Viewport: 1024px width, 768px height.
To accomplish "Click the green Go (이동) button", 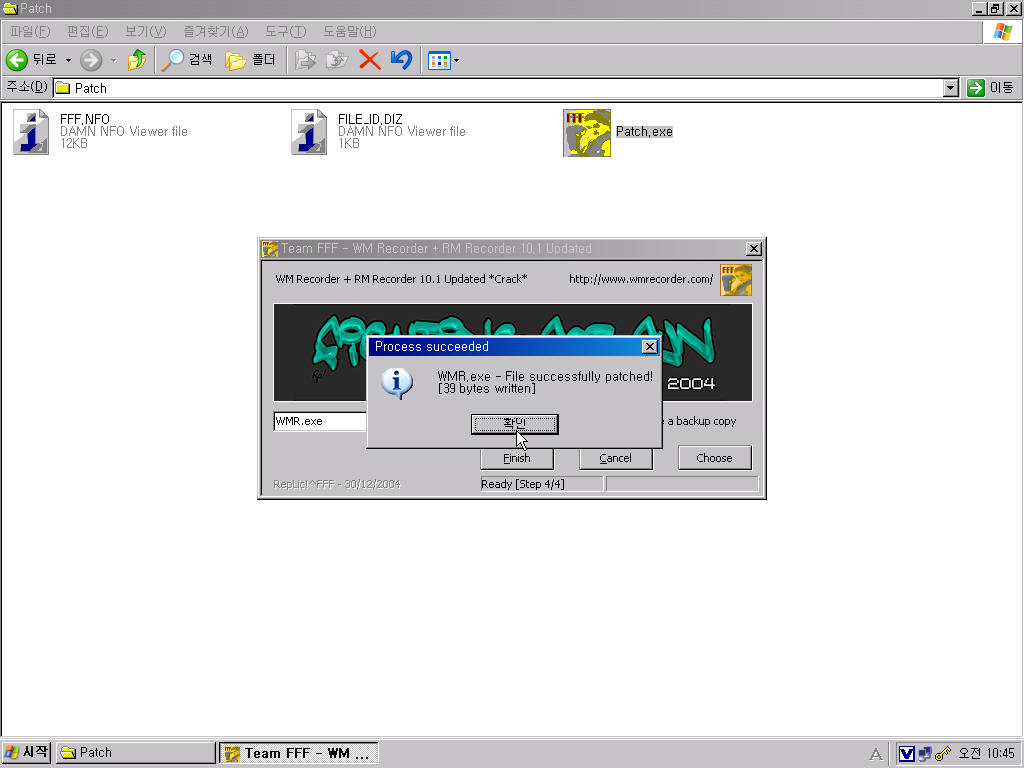I will pyautogui.click(x=990, y=88).
